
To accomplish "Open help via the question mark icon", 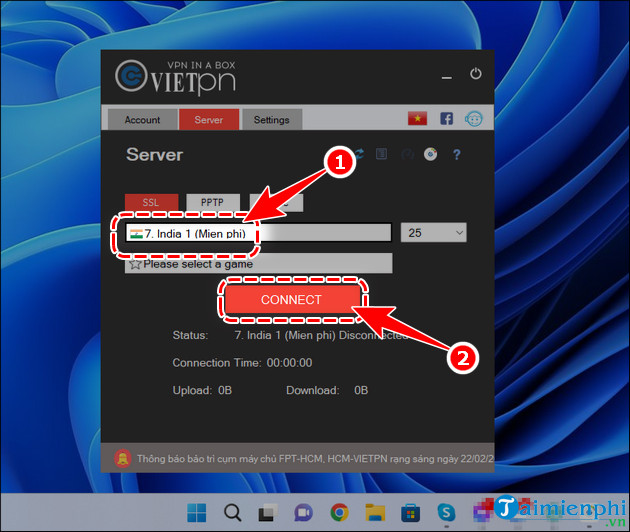I will [x=456, y=155].
